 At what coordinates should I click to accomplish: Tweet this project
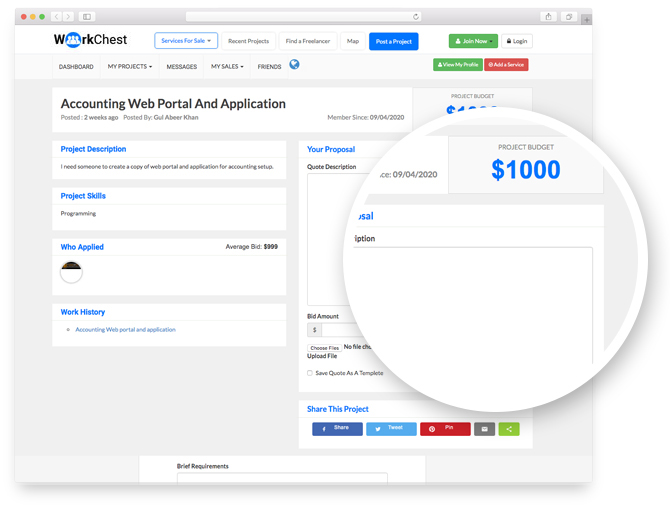tap(391, 429)
